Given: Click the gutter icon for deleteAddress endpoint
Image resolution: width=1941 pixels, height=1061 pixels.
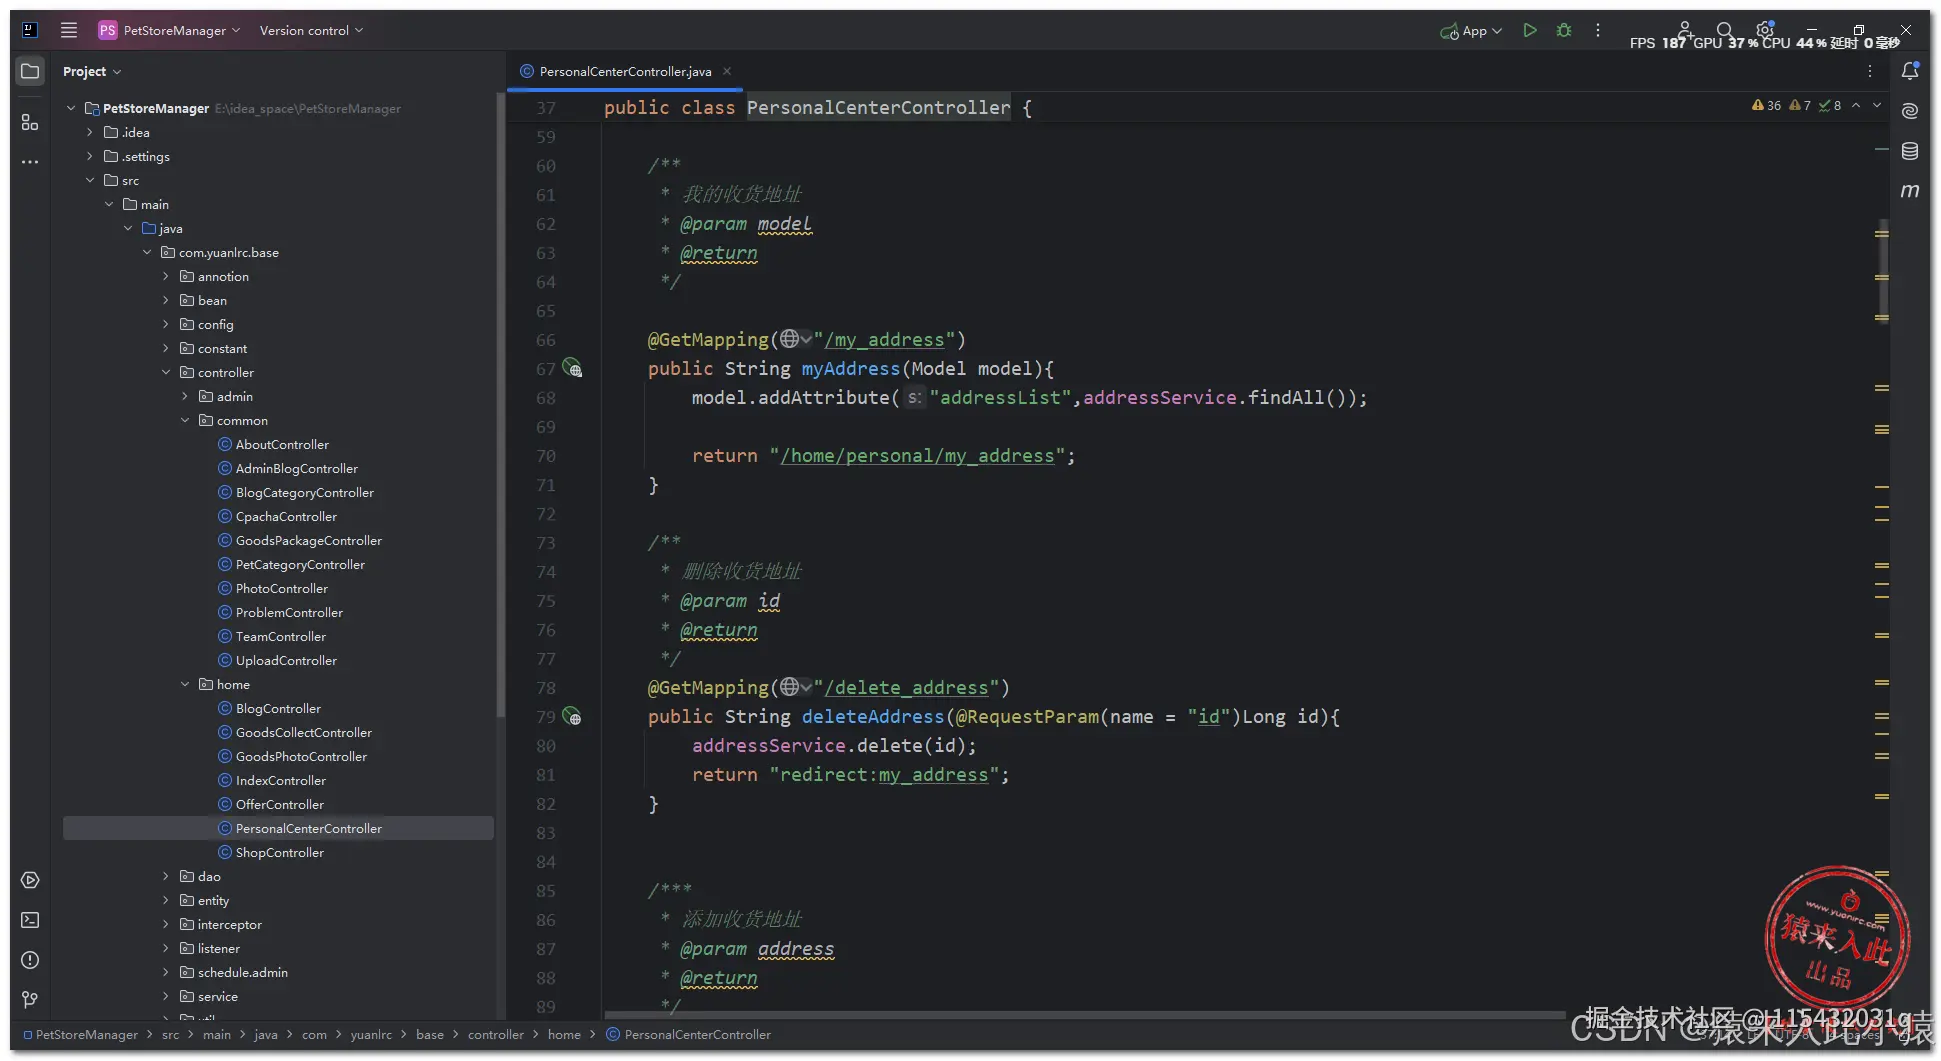Looking at the screenshot, I should point(572,716).
